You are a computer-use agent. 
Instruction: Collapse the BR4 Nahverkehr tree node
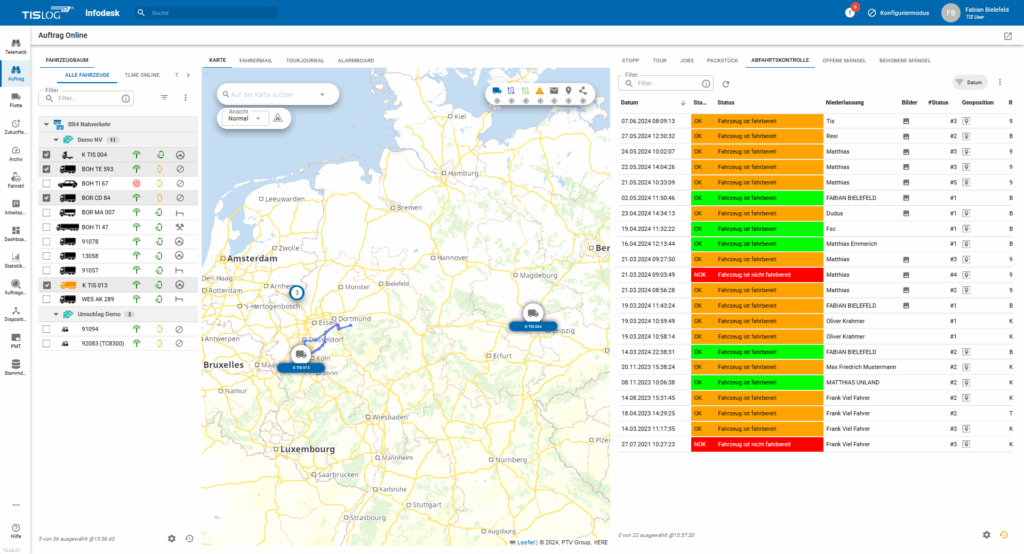(x=45, y=124)
